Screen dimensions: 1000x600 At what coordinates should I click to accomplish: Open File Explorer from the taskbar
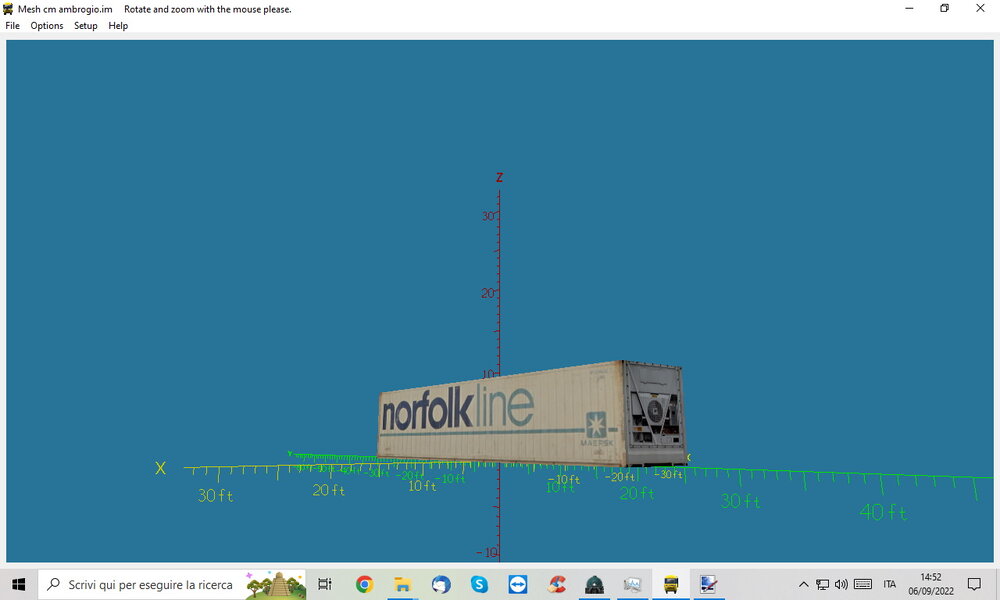coord(402,584)
